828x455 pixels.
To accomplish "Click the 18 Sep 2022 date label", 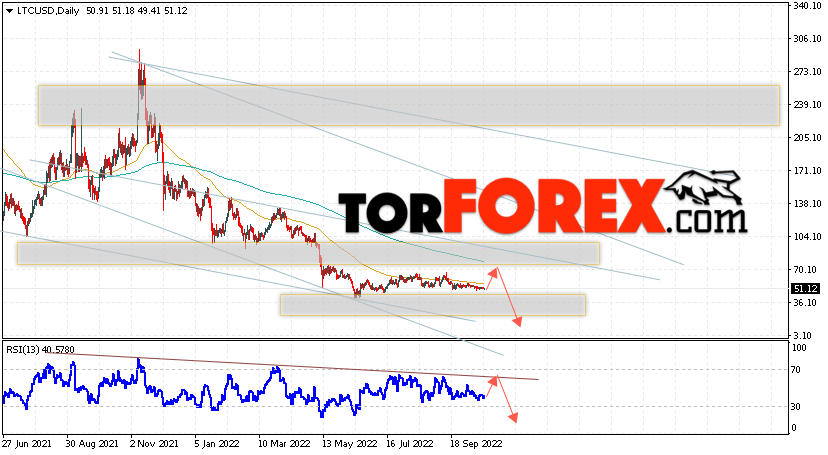I will pyautogui.click(x=476, y=444).
